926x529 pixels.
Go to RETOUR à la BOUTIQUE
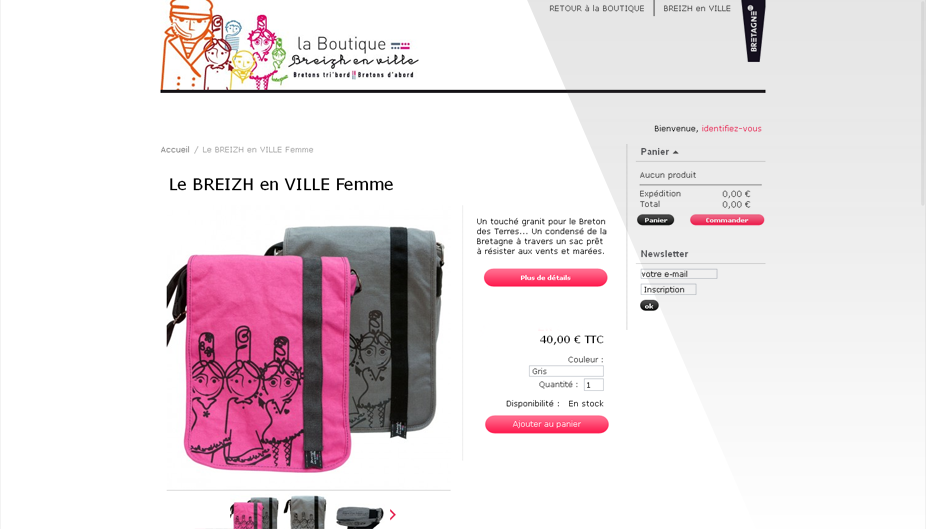coord(596,8)
